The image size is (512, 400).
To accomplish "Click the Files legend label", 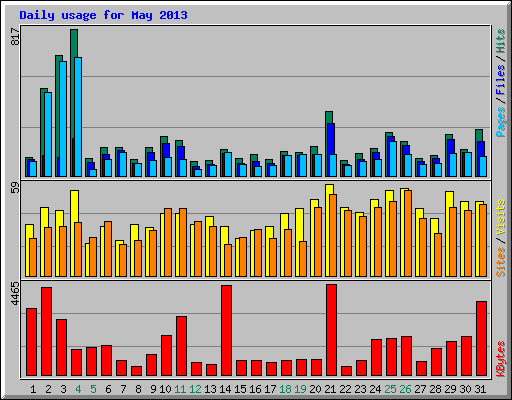I will 501,79.
